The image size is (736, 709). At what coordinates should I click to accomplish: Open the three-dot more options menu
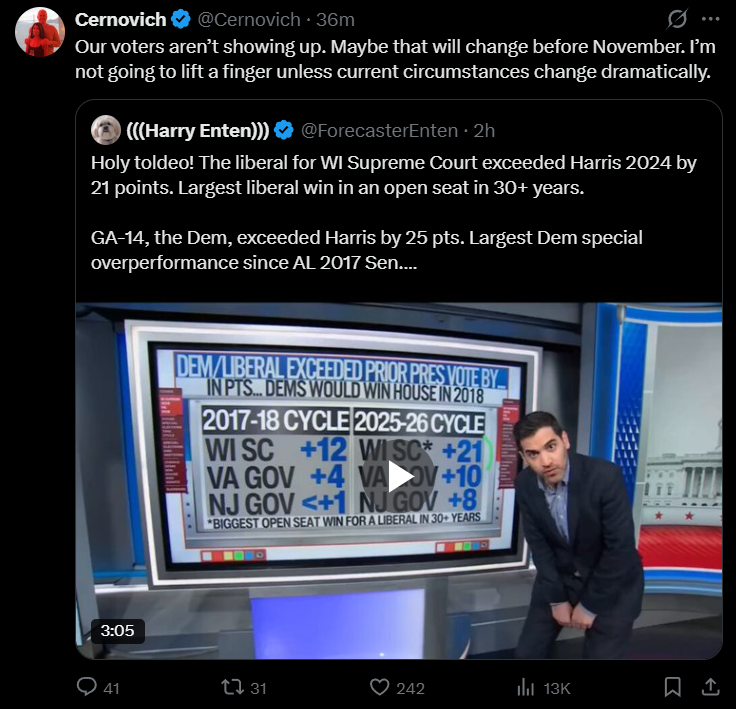pos(711,19)
